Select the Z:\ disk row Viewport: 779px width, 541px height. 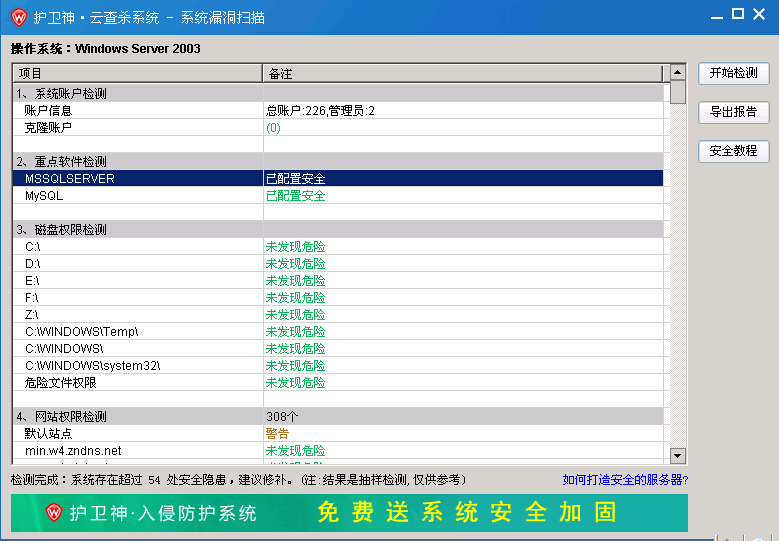pos(338,314)
